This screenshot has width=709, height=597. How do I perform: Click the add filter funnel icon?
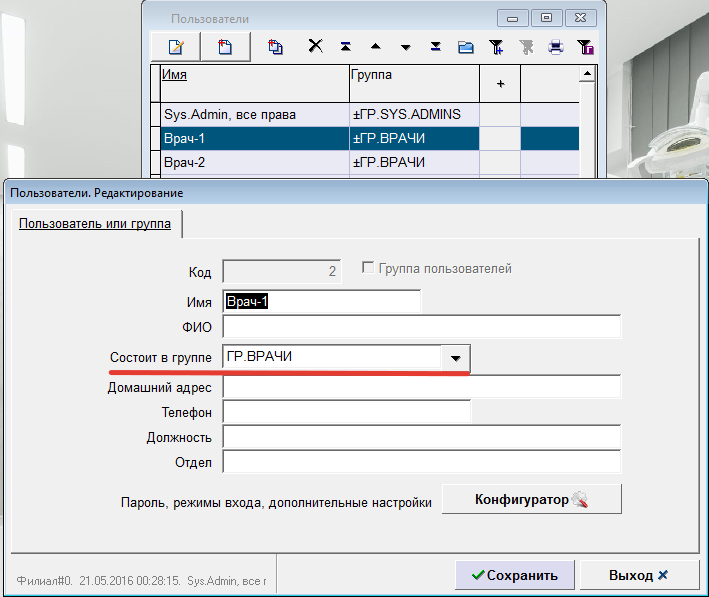point(496,47)
